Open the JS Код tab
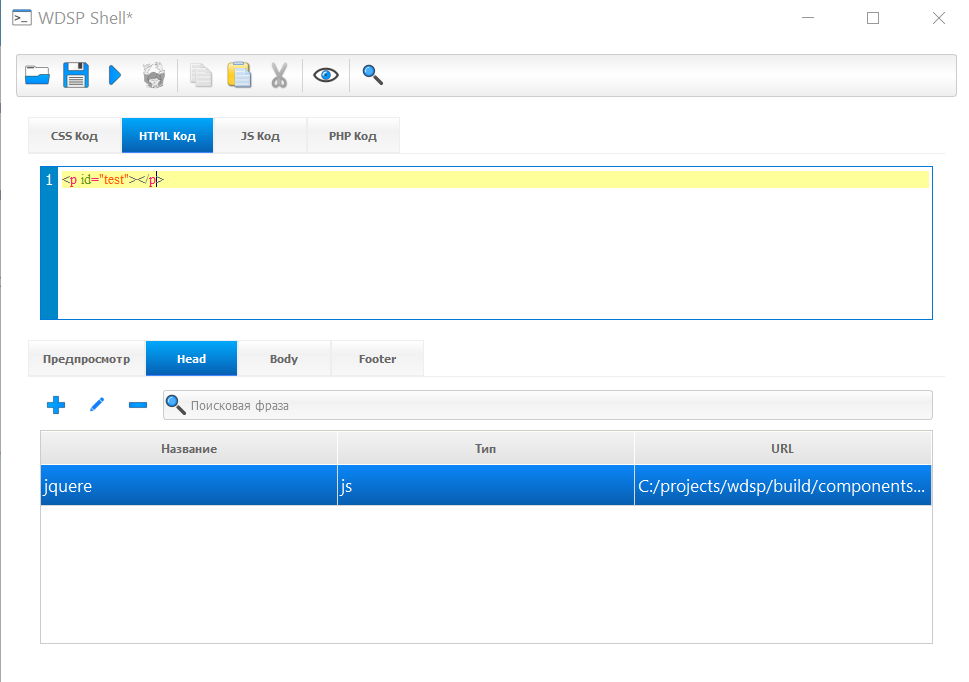 tap(260, 136)
